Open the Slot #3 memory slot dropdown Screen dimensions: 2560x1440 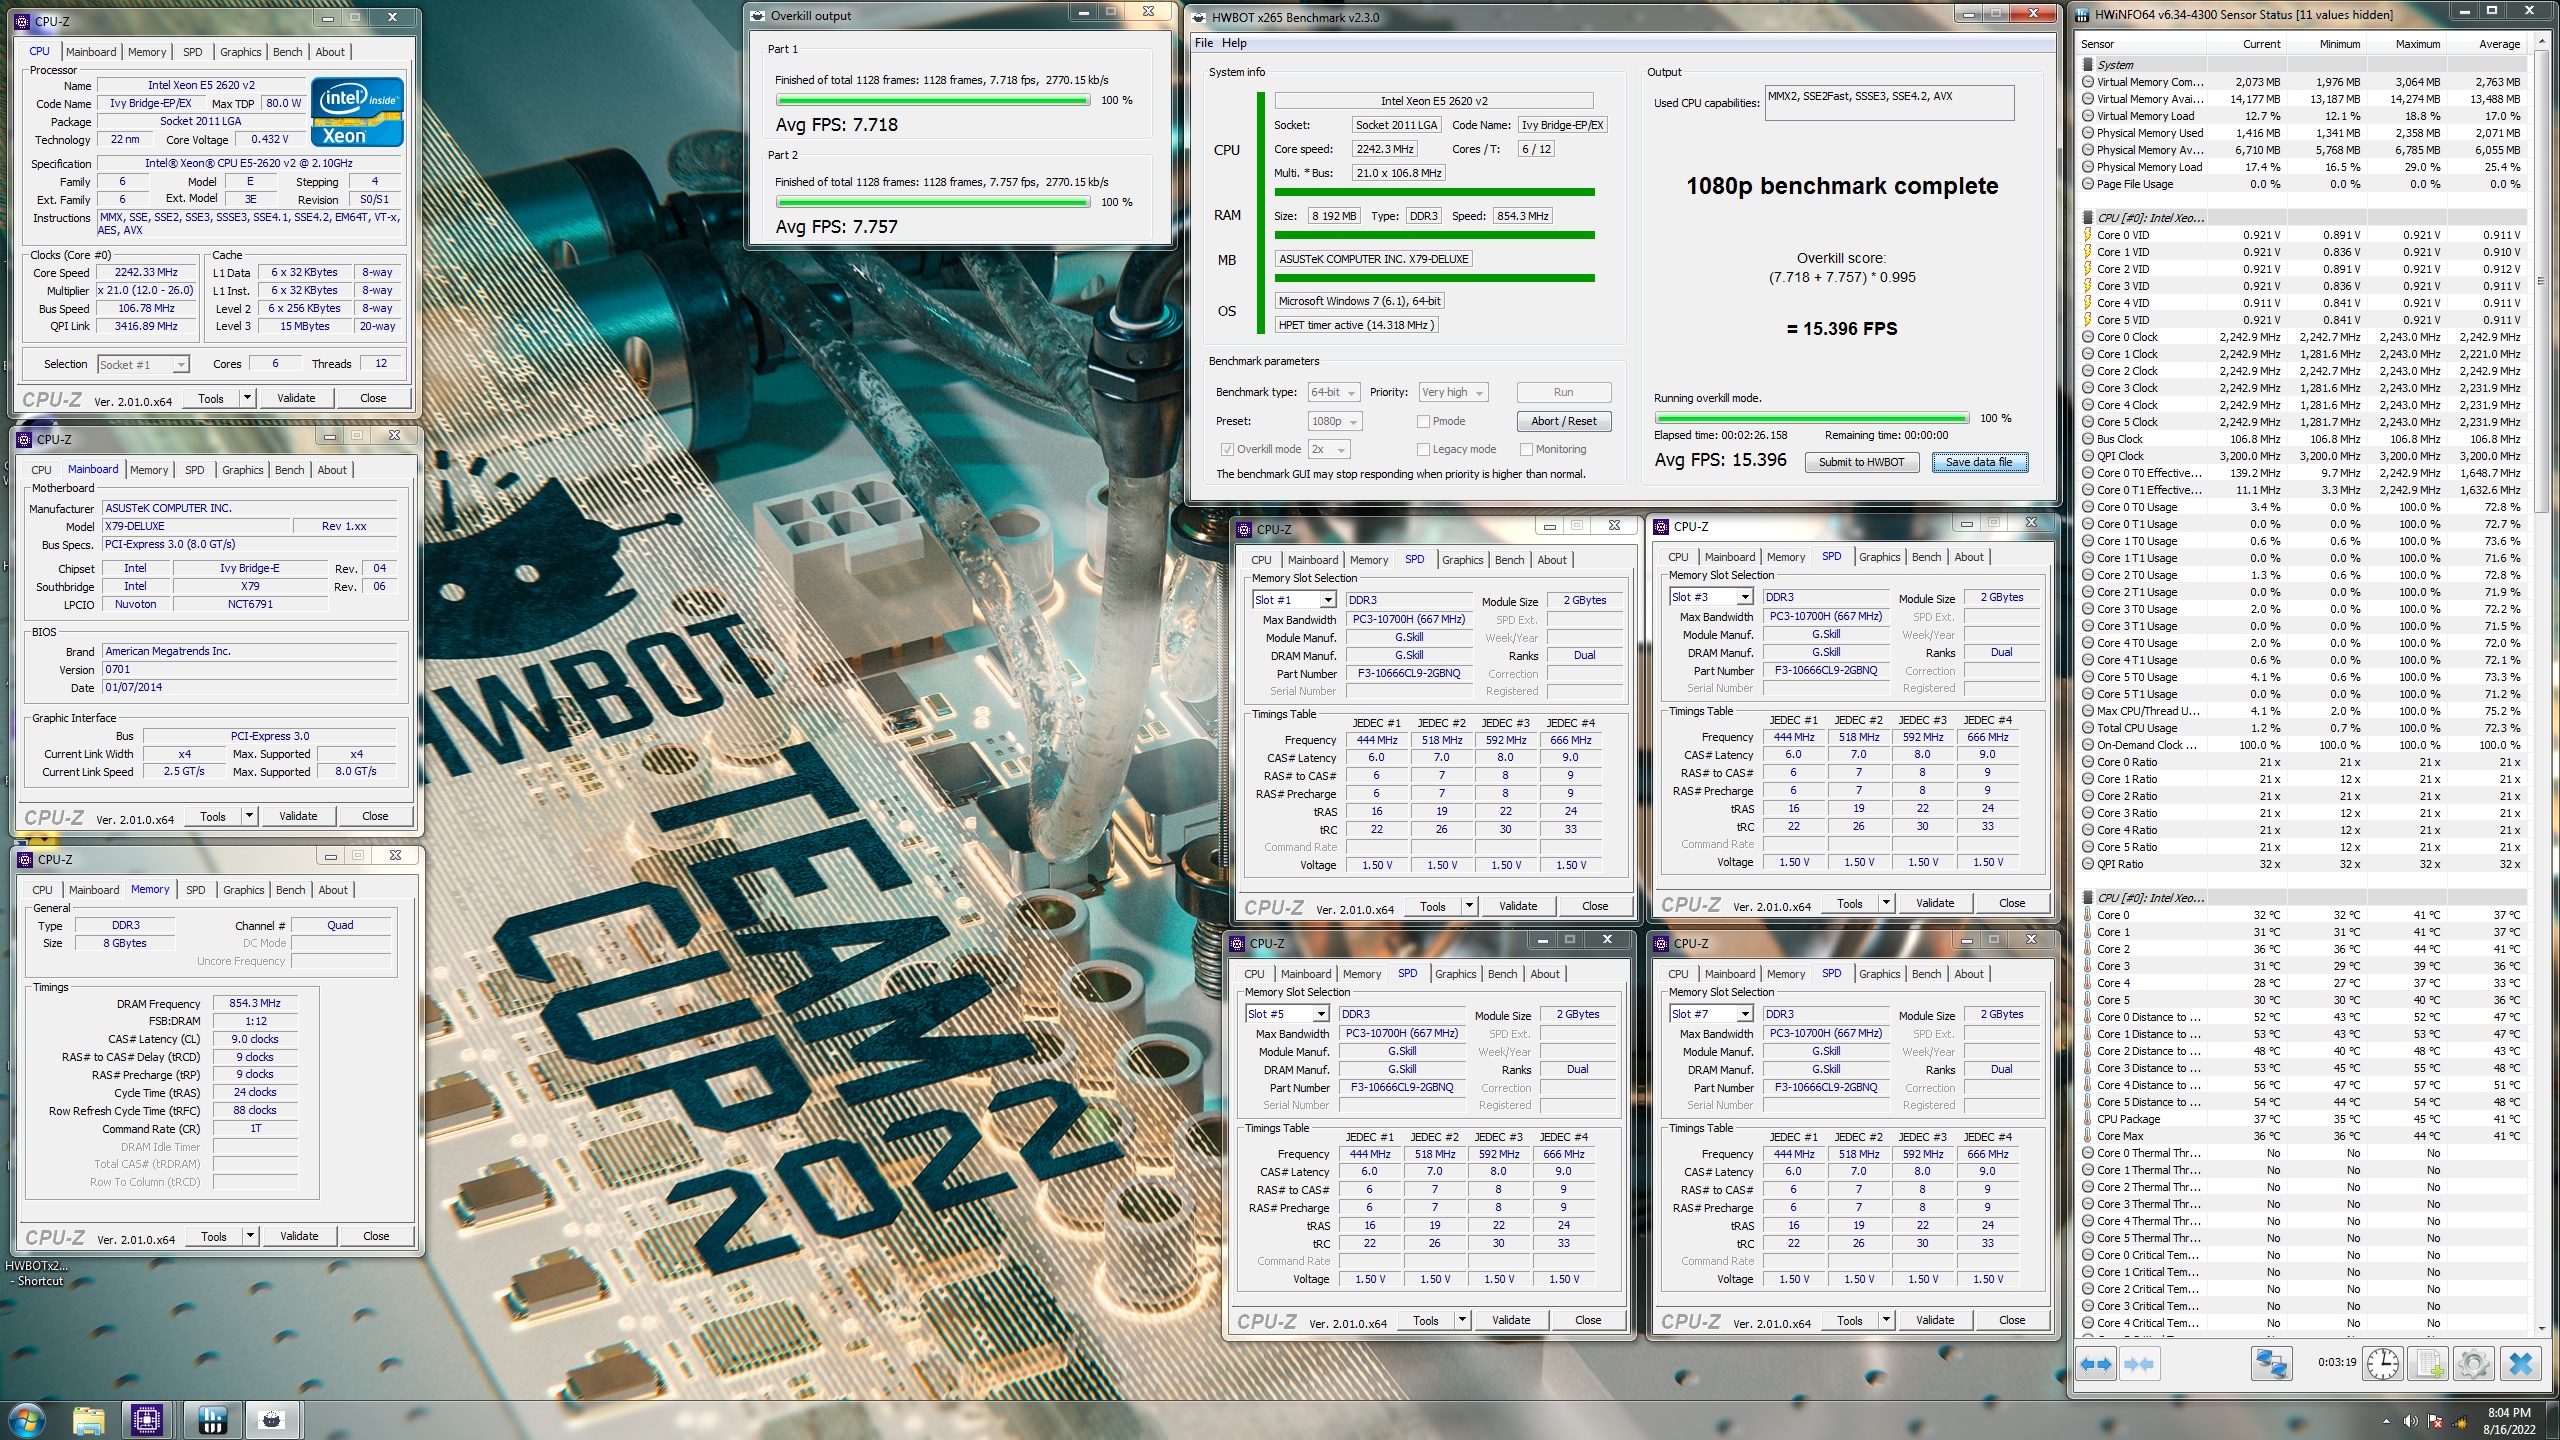tap(1711, 597)
